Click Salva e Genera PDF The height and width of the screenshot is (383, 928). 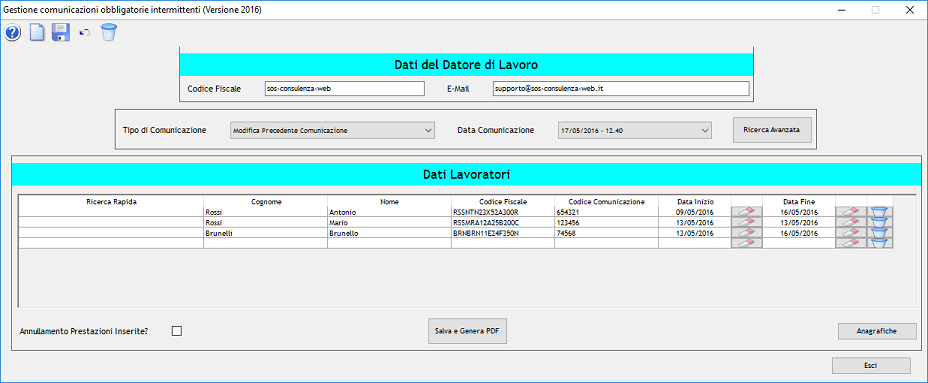click(468, 331)
